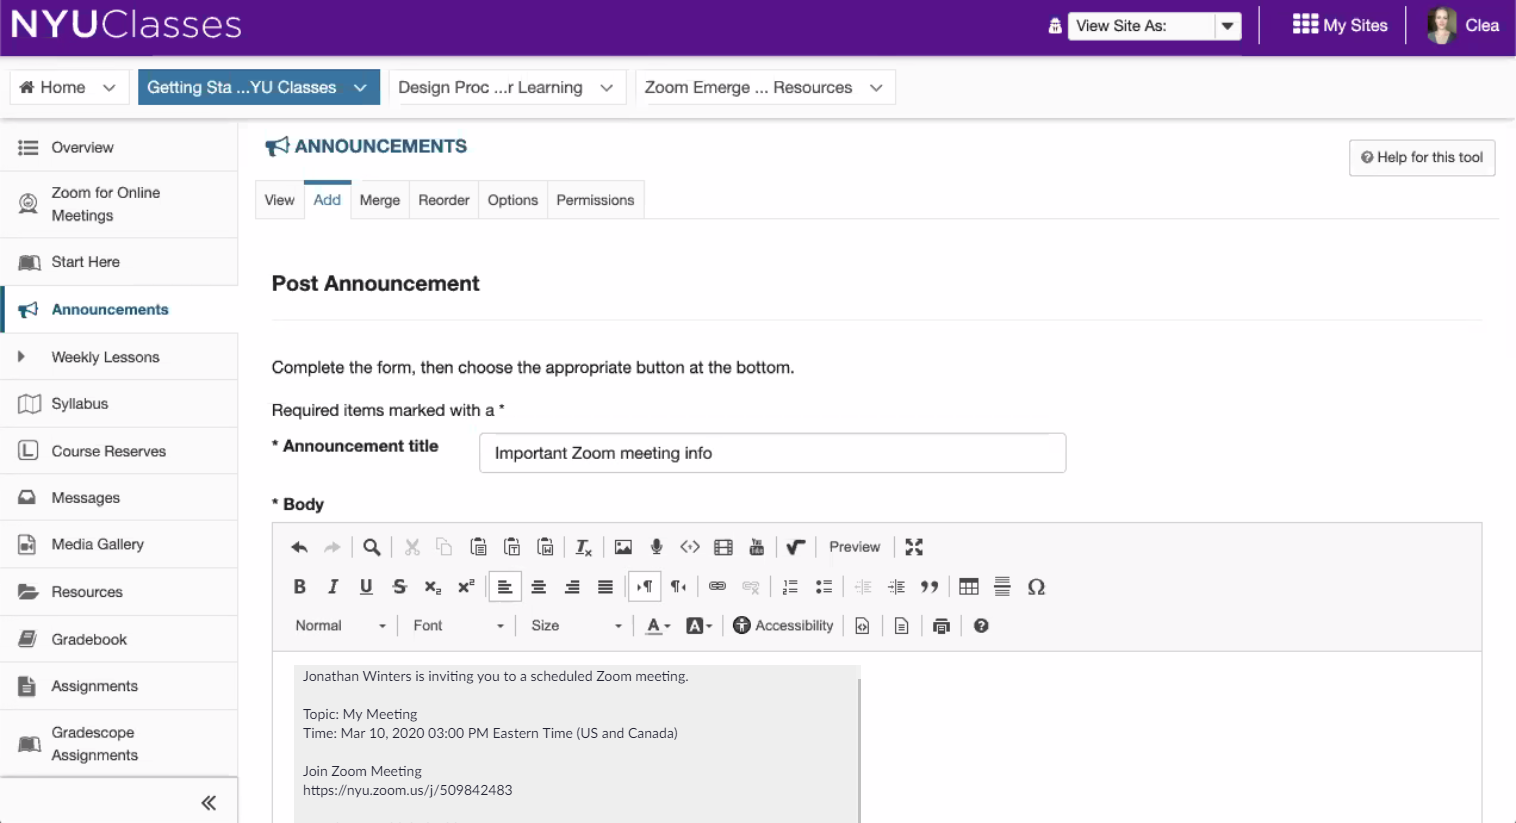This screenshot has width=1516, height=823.
Task: Expand the Design Proc...r Learning chevron
Action: pos(606,88)
